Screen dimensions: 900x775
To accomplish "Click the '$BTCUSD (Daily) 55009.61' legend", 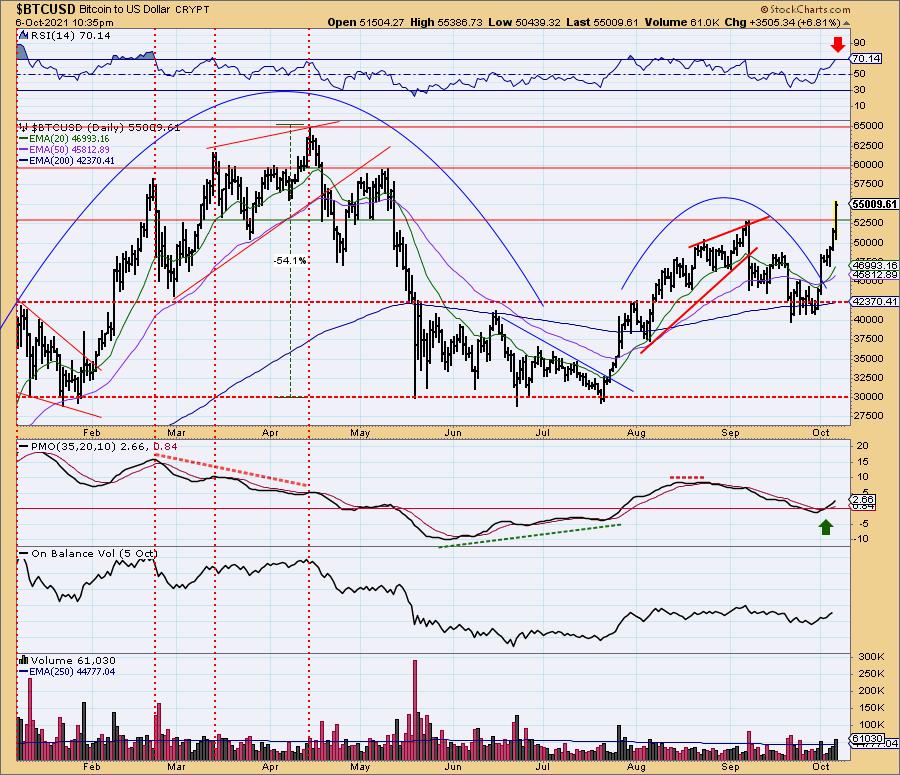I will pos(106,127).
